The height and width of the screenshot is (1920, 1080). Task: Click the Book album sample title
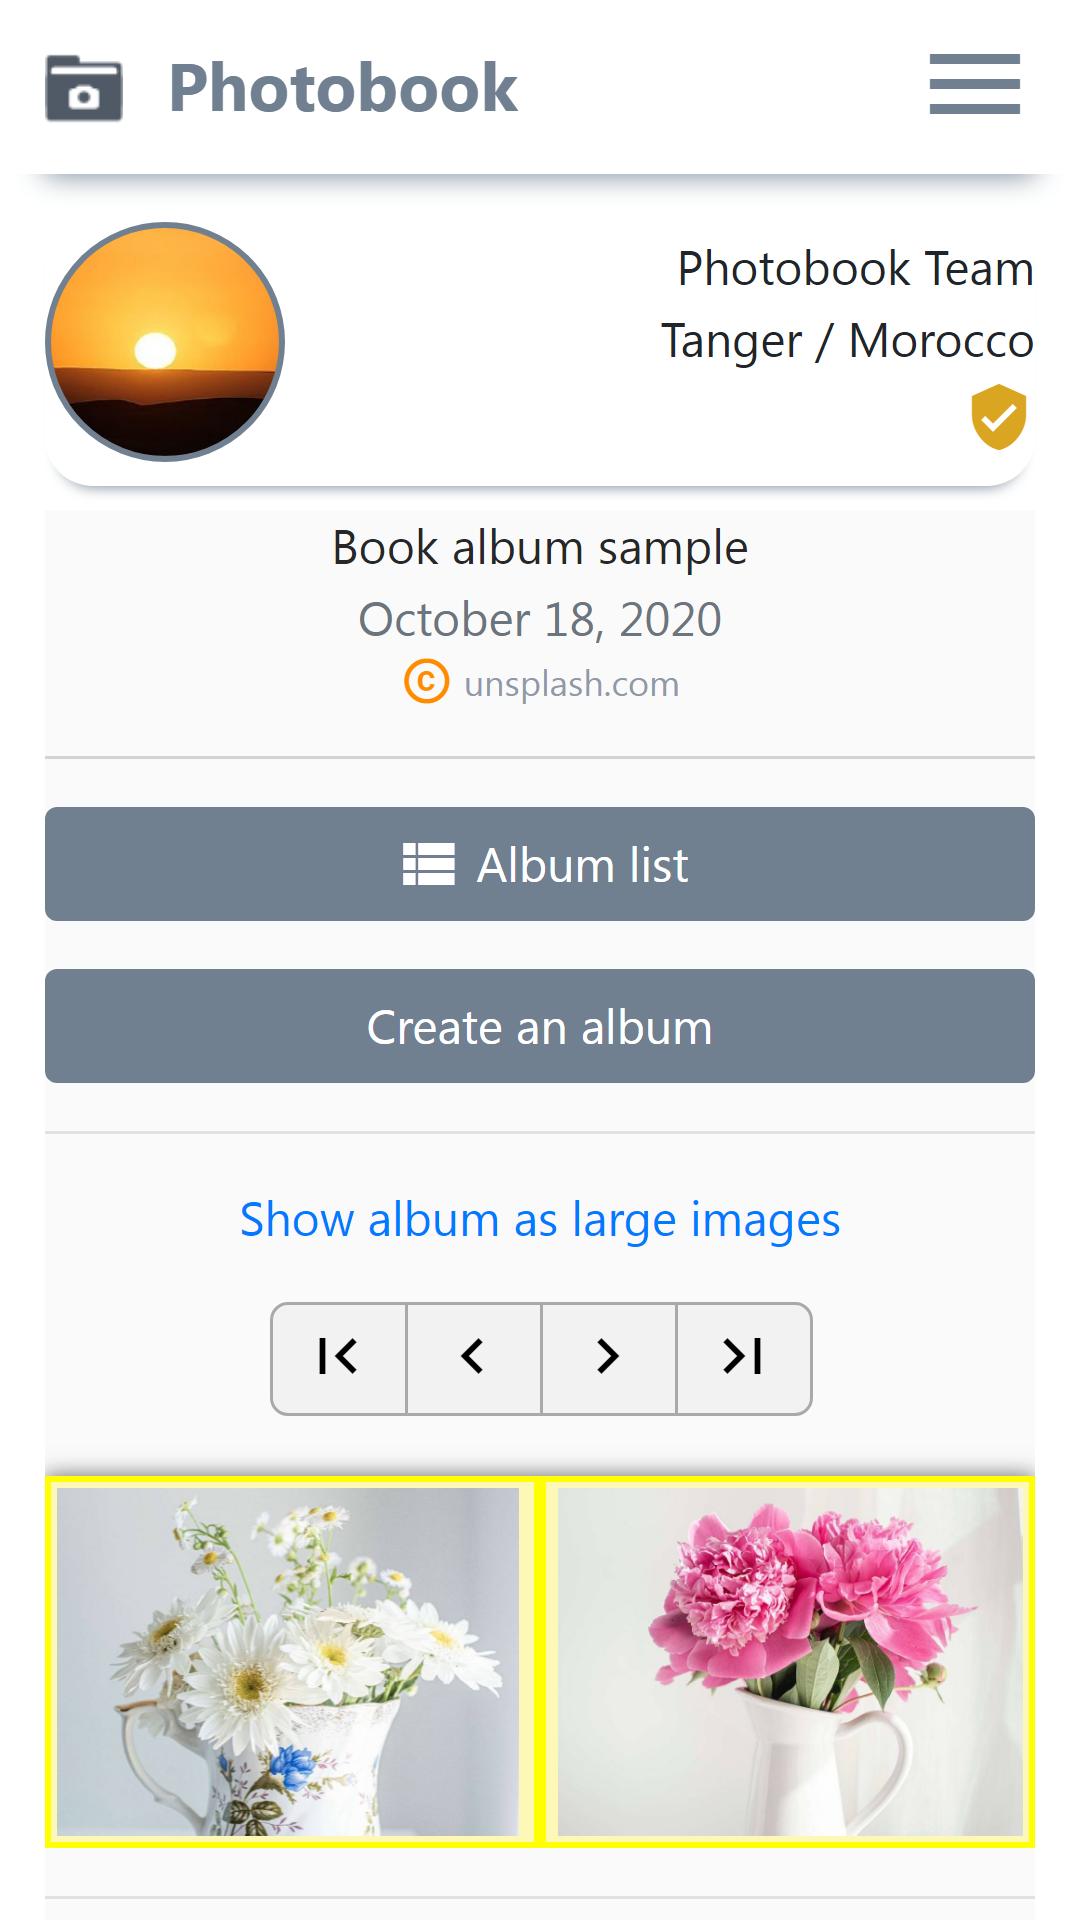pyautogui.click(x=540, y=548)
